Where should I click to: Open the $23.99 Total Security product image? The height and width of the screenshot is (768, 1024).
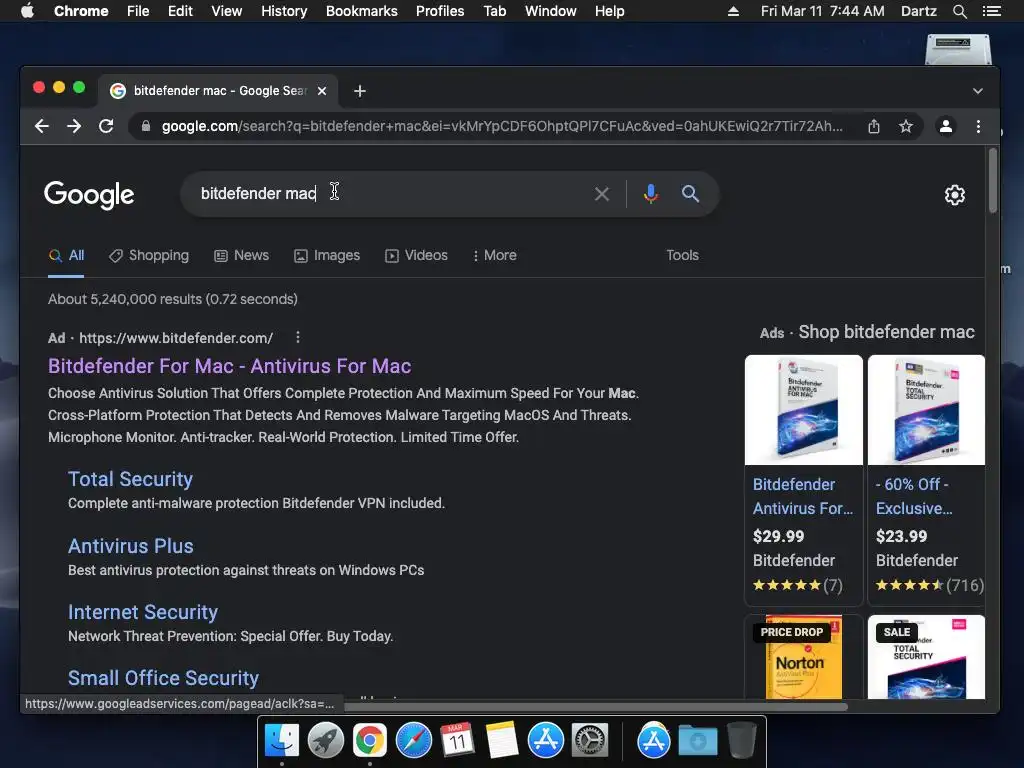926,410
